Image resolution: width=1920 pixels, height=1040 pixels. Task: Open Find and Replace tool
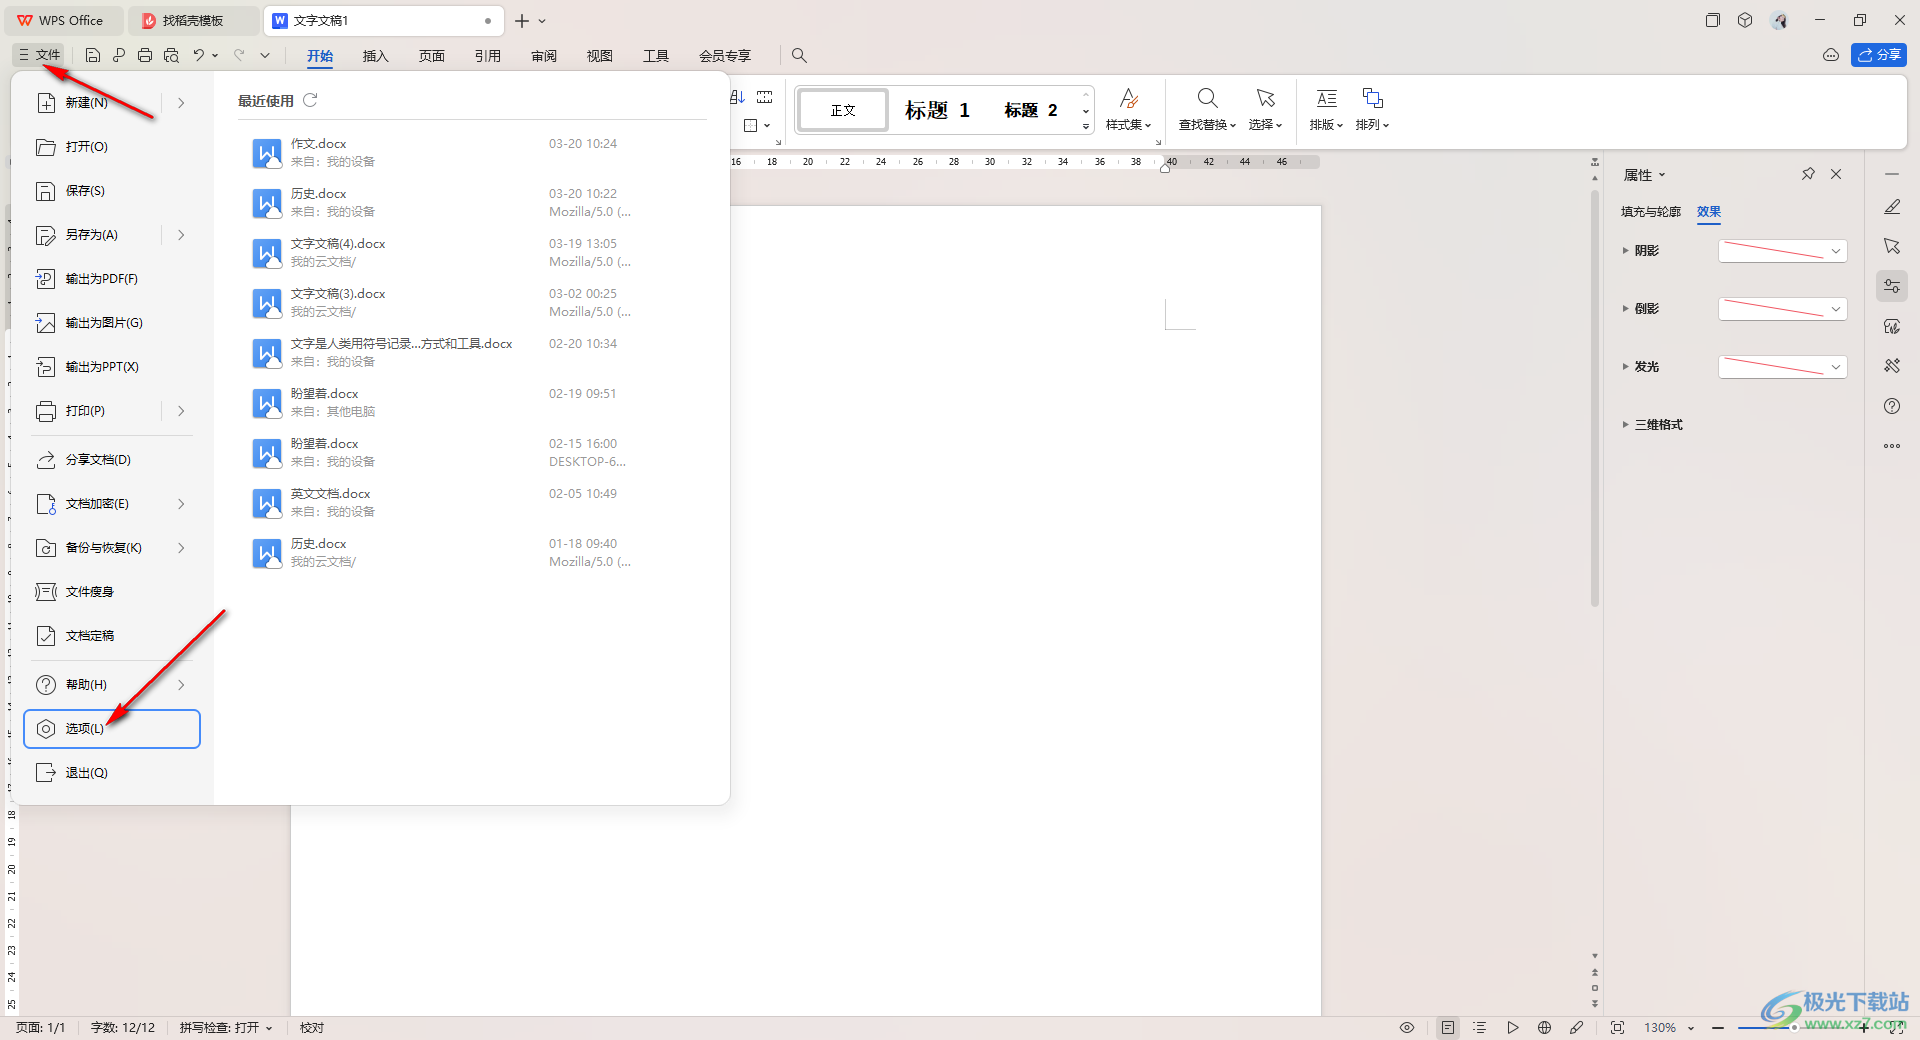(x=1207, y=109)
